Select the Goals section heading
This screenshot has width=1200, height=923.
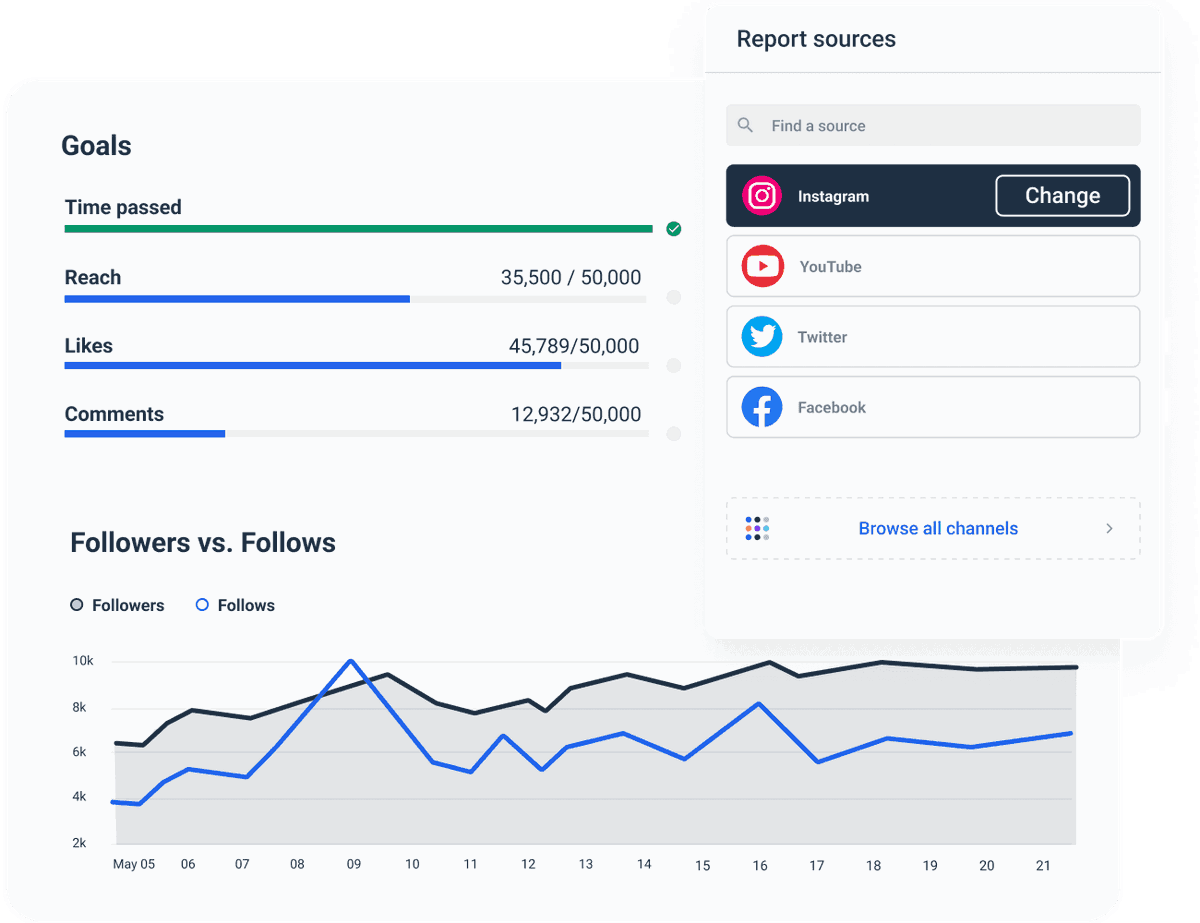(96, 145)
